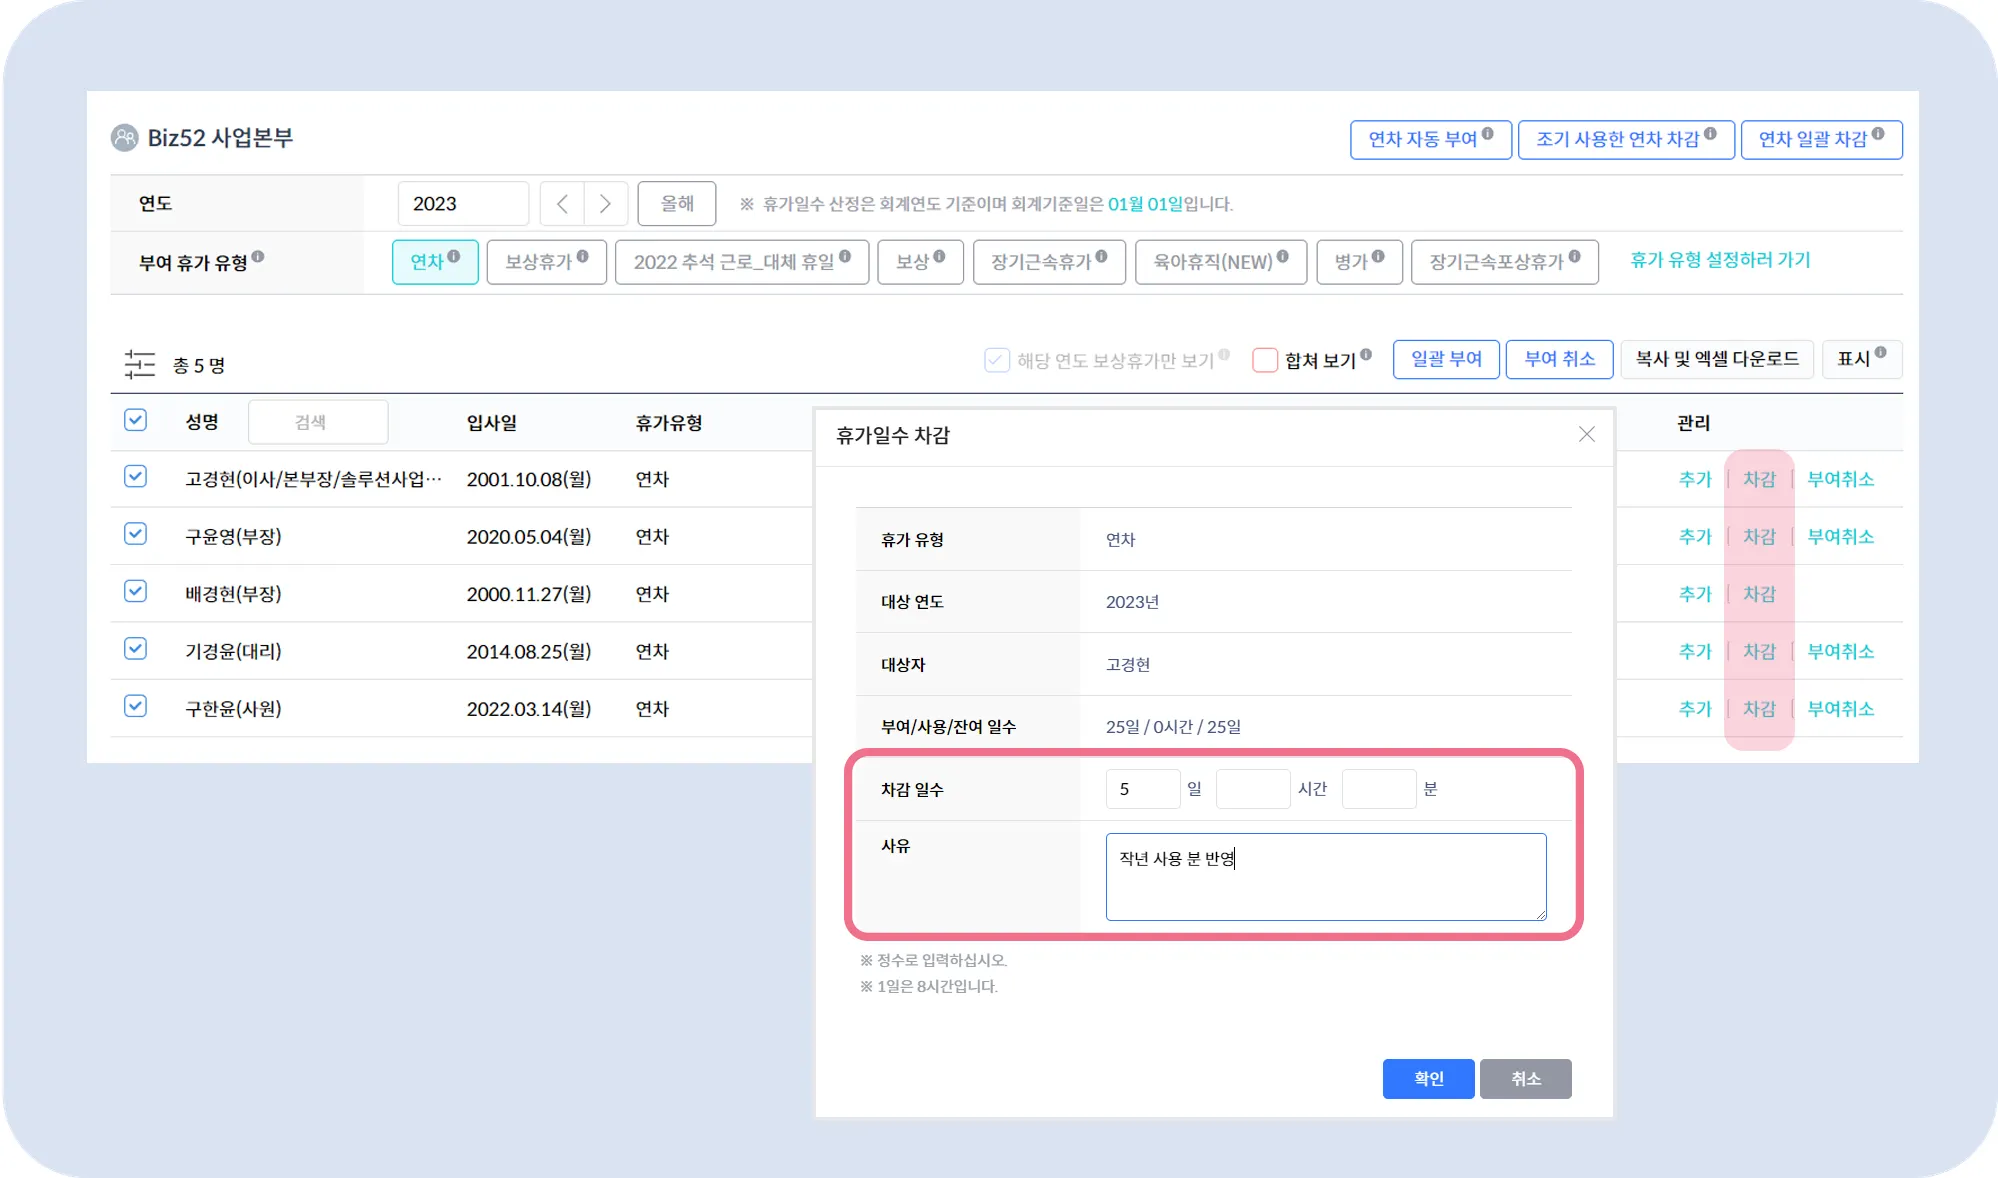Close the 휴가일수 차감 dialog with X
1998x1178 pixels.
1586,434
